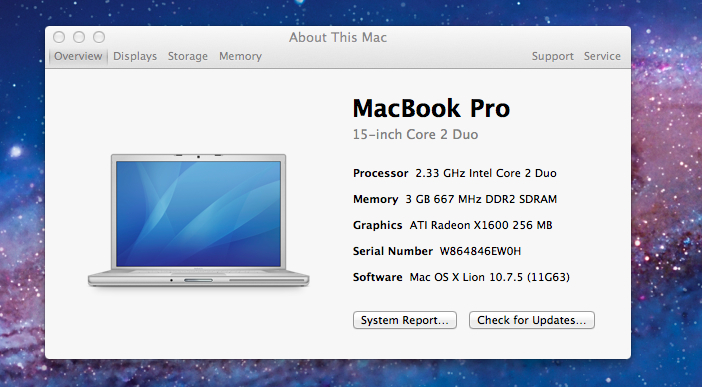The image size is (702, 387).
Task: Click the Processor label
Action: [x=381, y=173]
